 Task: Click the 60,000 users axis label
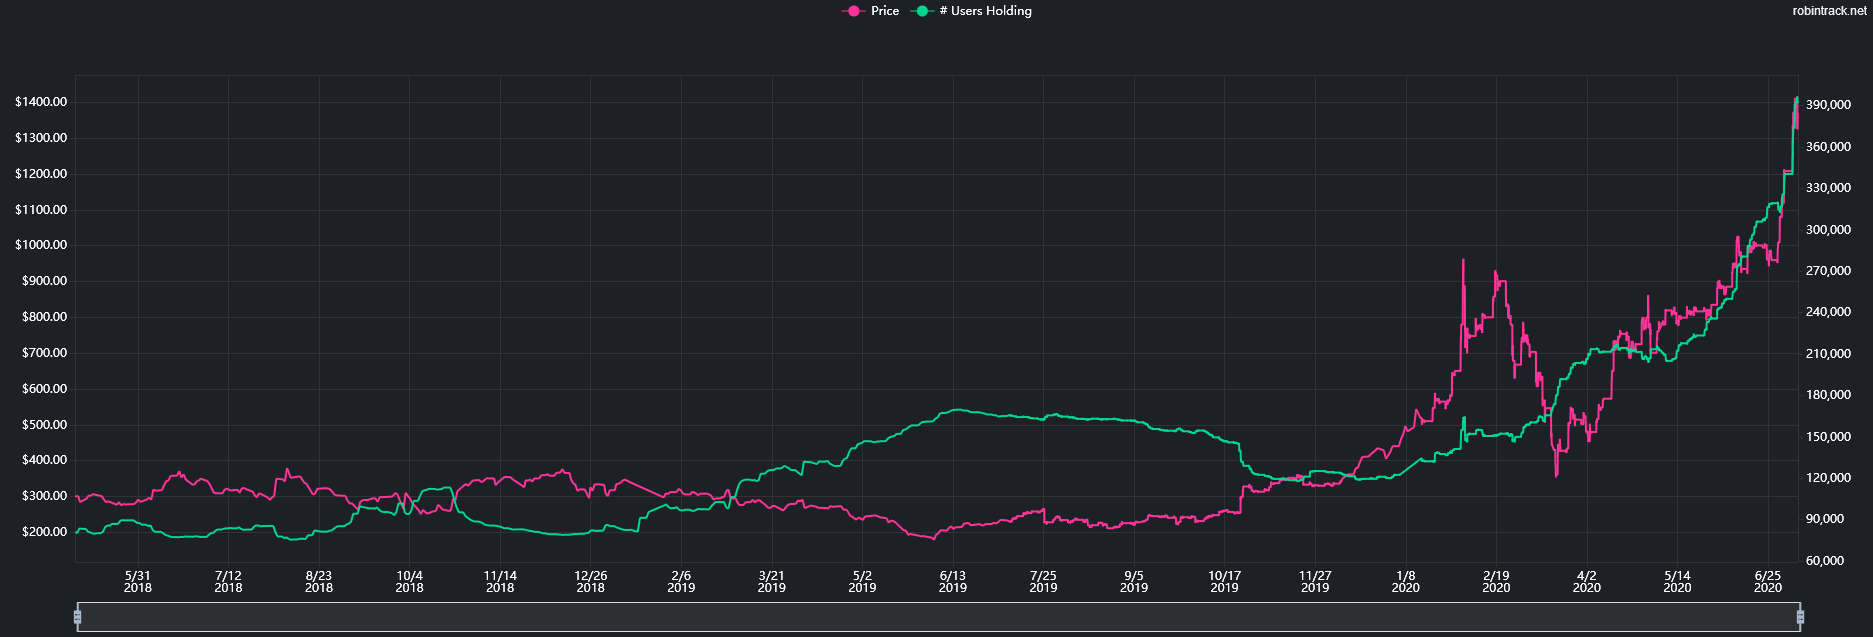[1825, 561]
